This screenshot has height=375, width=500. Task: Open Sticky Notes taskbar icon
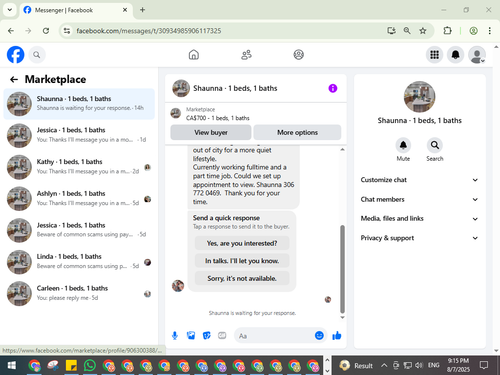(x=71, y=366)
